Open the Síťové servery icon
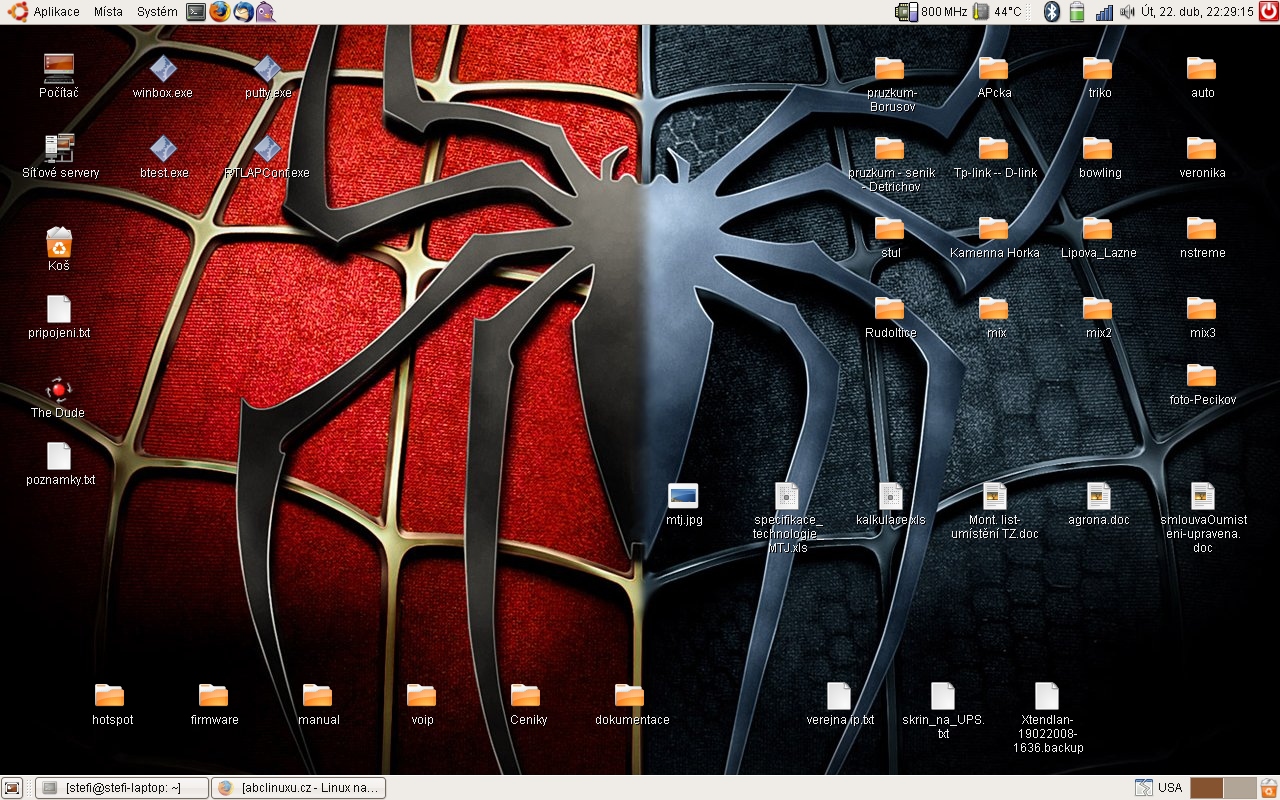 61,157
